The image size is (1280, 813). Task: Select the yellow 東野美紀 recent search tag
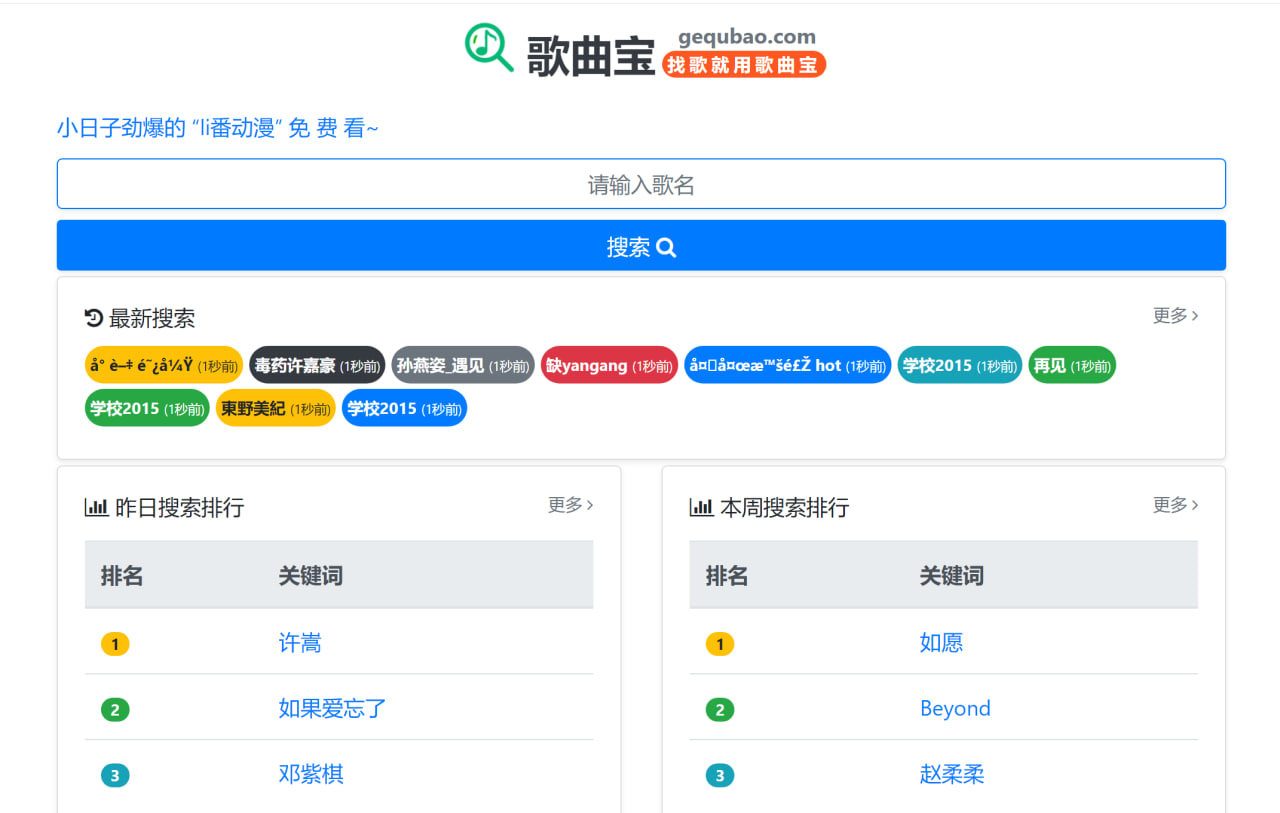[x=275, y=408]
